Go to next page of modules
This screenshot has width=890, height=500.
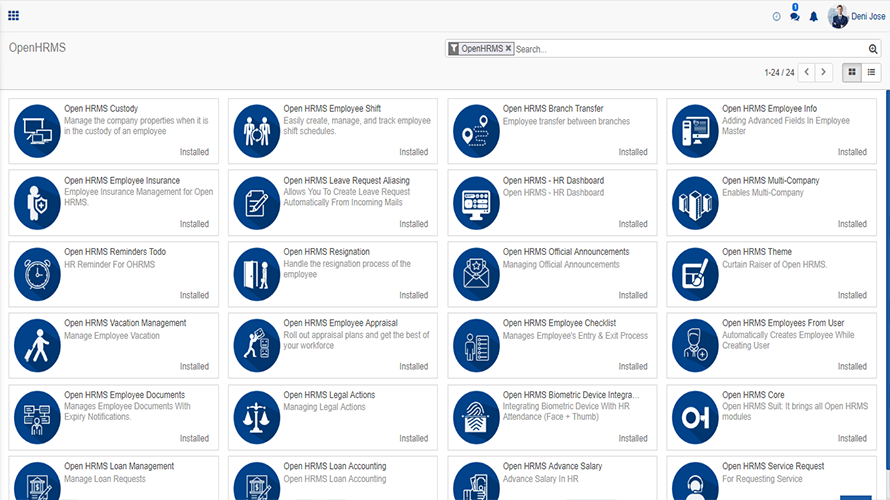coord(825,72)
